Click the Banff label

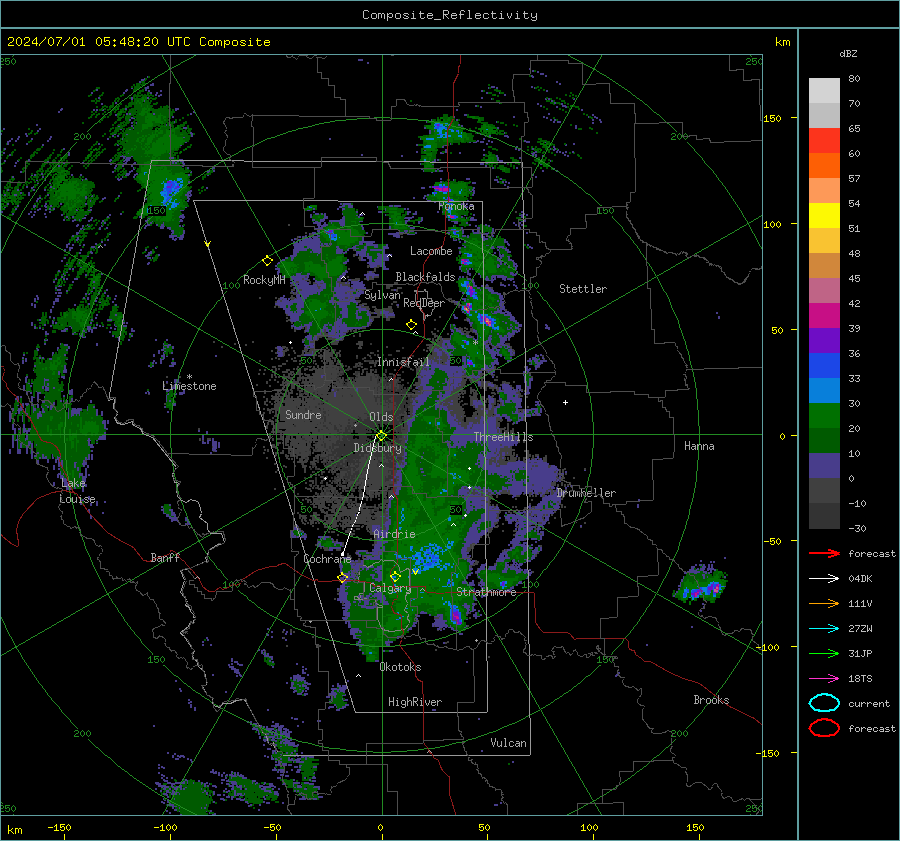(x=165, y=558)
